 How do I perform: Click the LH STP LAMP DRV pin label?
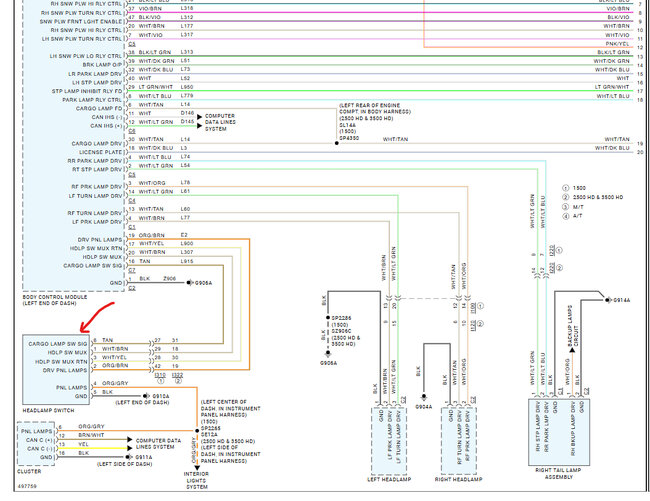point(97,82)
